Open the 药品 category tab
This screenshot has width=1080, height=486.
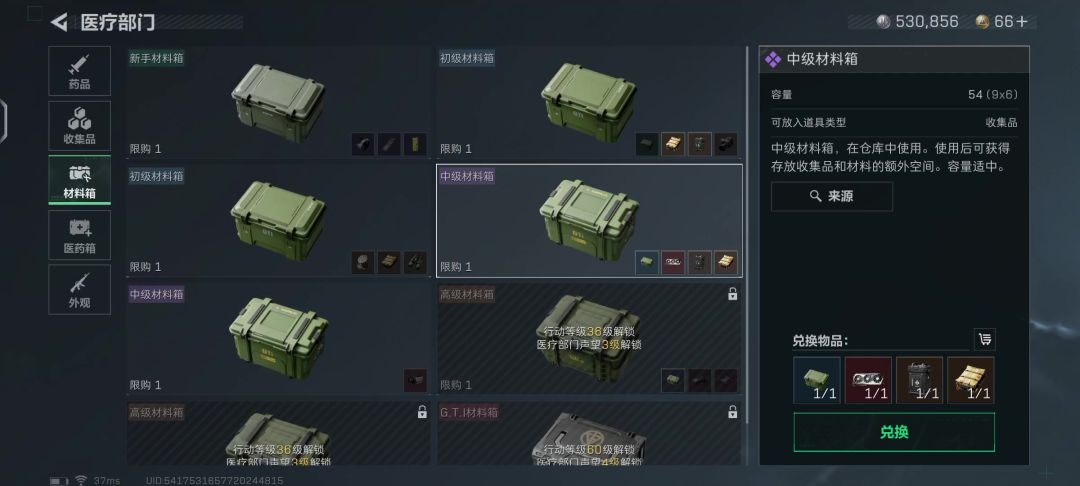(79, 71)
